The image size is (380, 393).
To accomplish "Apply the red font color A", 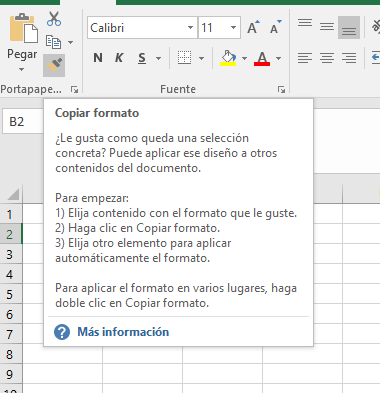I will click(x=262, y=58).
